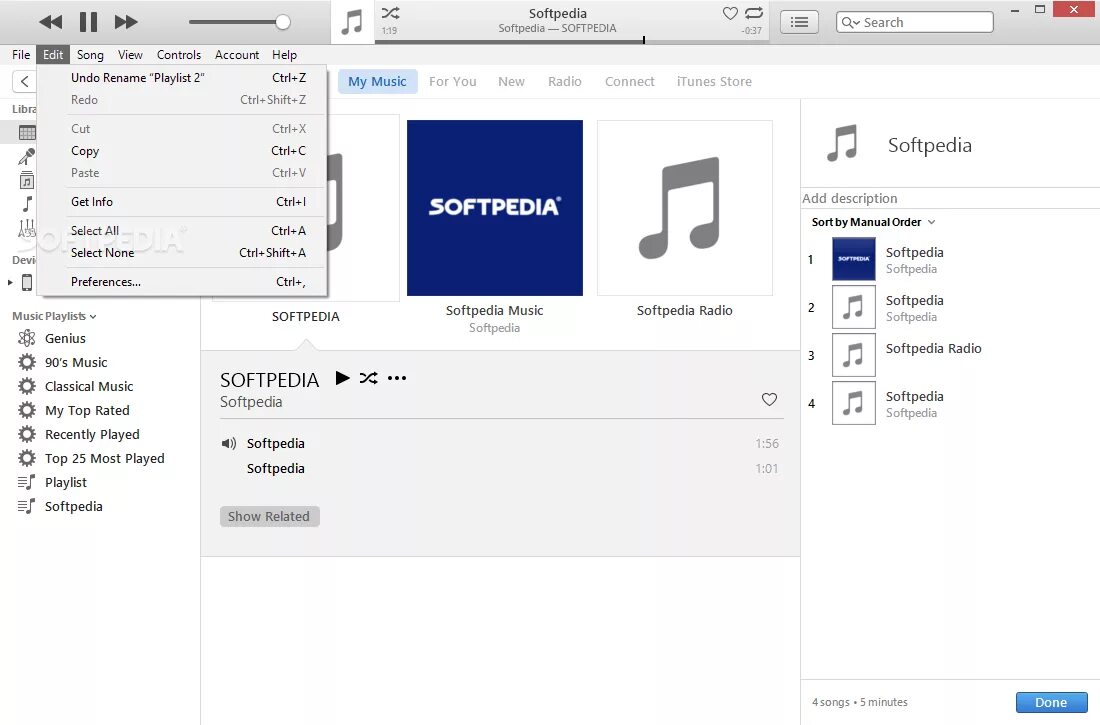The height and width of the screenshot is (725, 1100).
Task: Open the Playlist item in sidebar
Action: (65, 482)
